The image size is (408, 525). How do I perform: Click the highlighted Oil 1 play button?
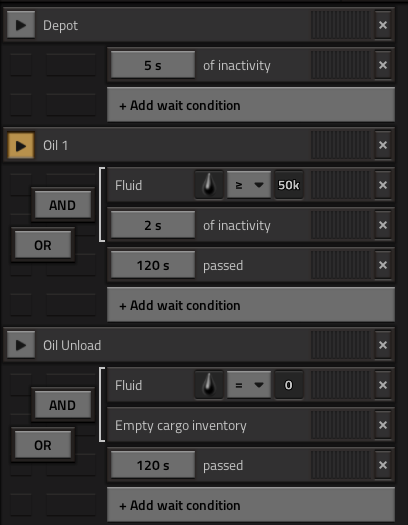tap(21, 145)
